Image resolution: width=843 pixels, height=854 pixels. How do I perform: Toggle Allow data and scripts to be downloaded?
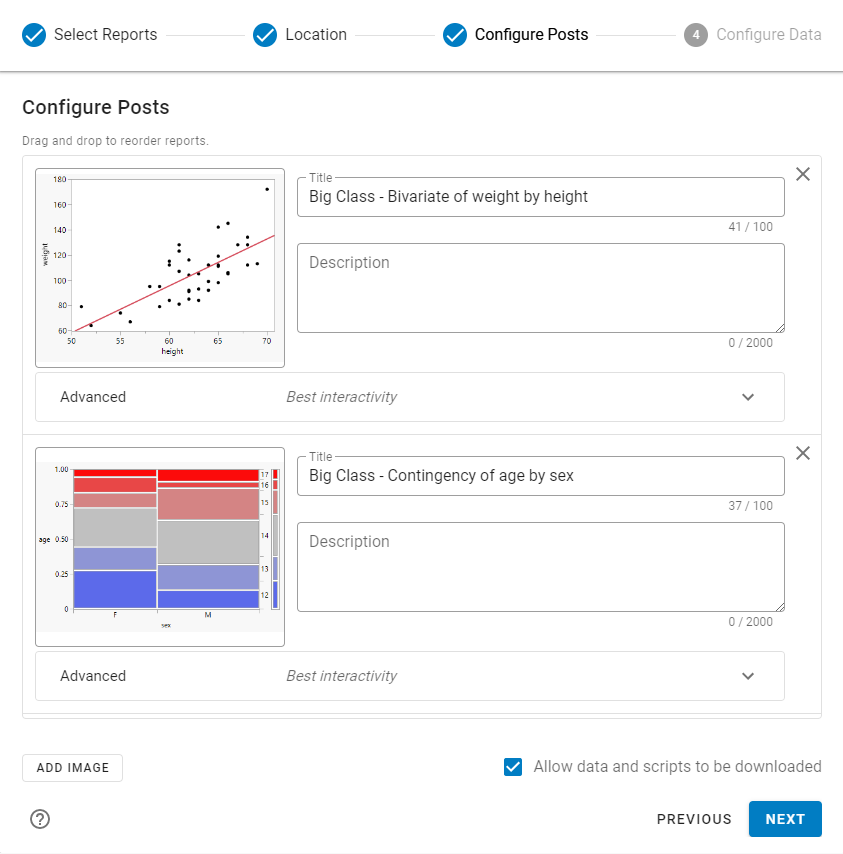(513, 767)
